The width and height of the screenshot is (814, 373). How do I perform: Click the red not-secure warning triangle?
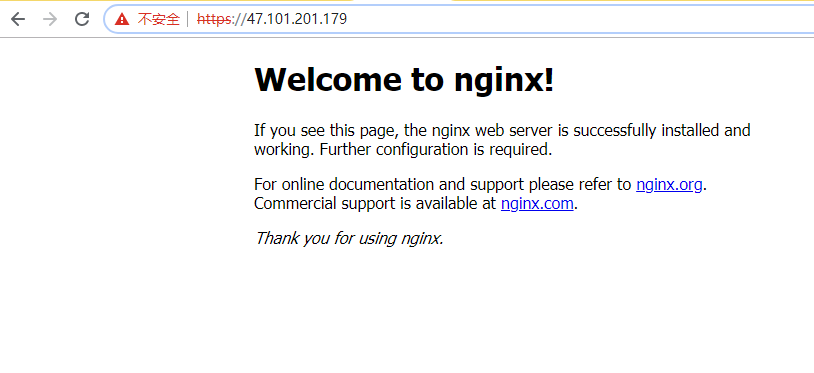click(122, 20)
